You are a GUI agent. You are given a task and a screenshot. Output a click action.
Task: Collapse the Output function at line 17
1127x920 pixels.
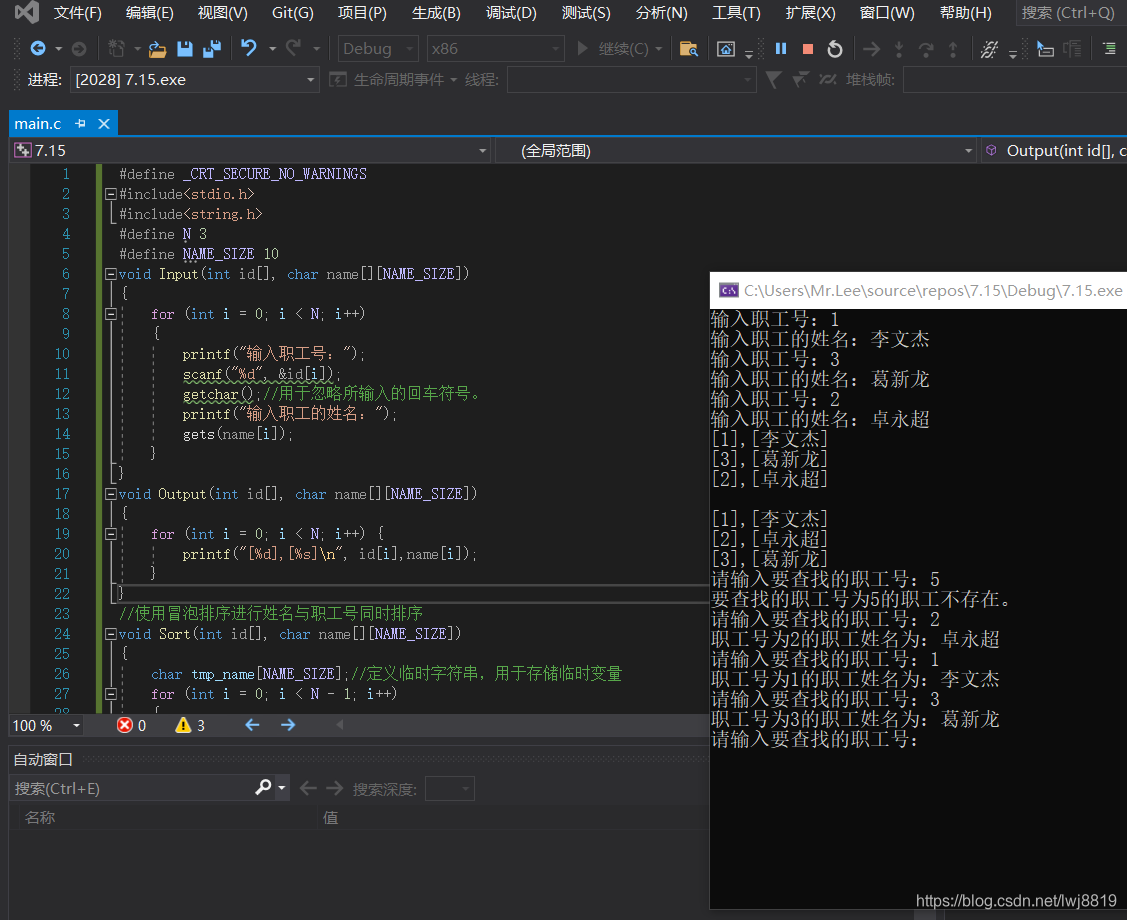pyautogui.click(x=111, y=494)
